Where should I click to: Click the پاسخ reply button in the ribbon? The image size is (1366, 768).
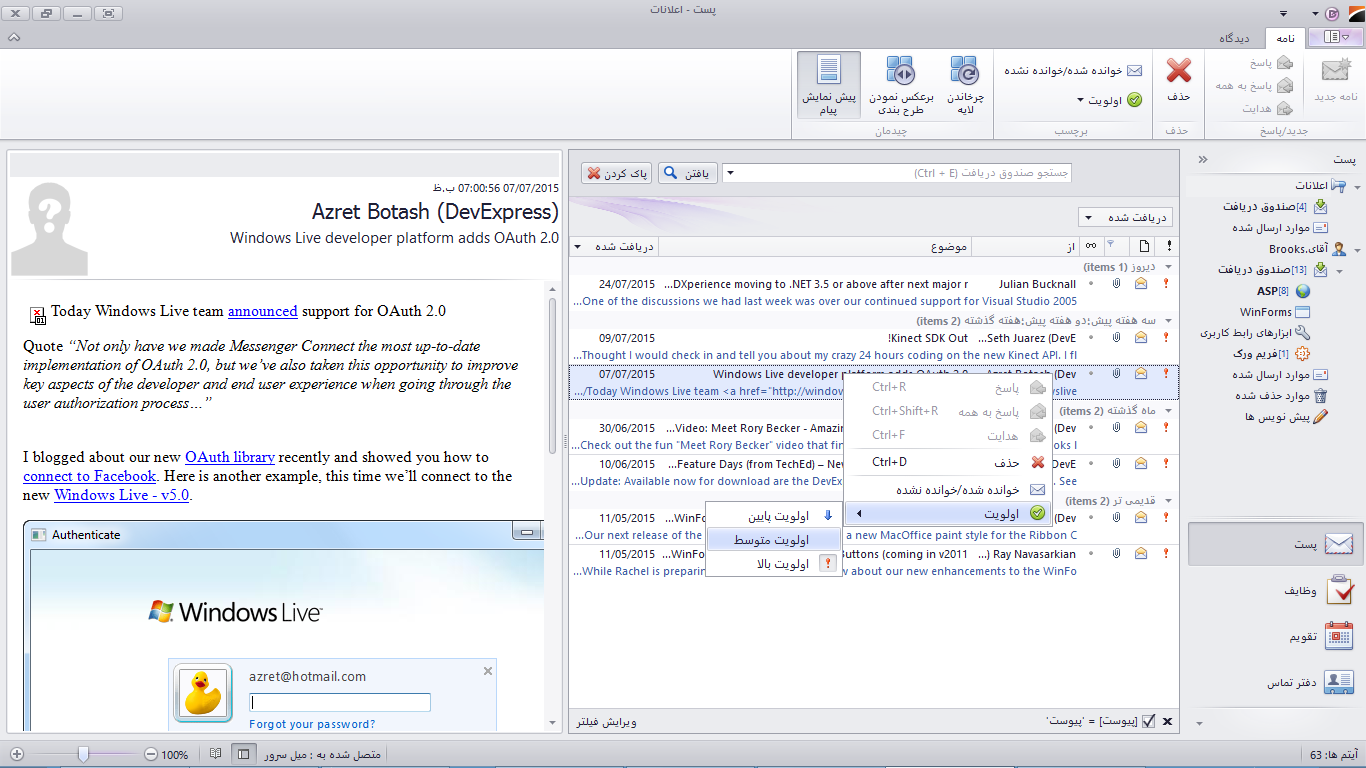(x=1270, y=63)
